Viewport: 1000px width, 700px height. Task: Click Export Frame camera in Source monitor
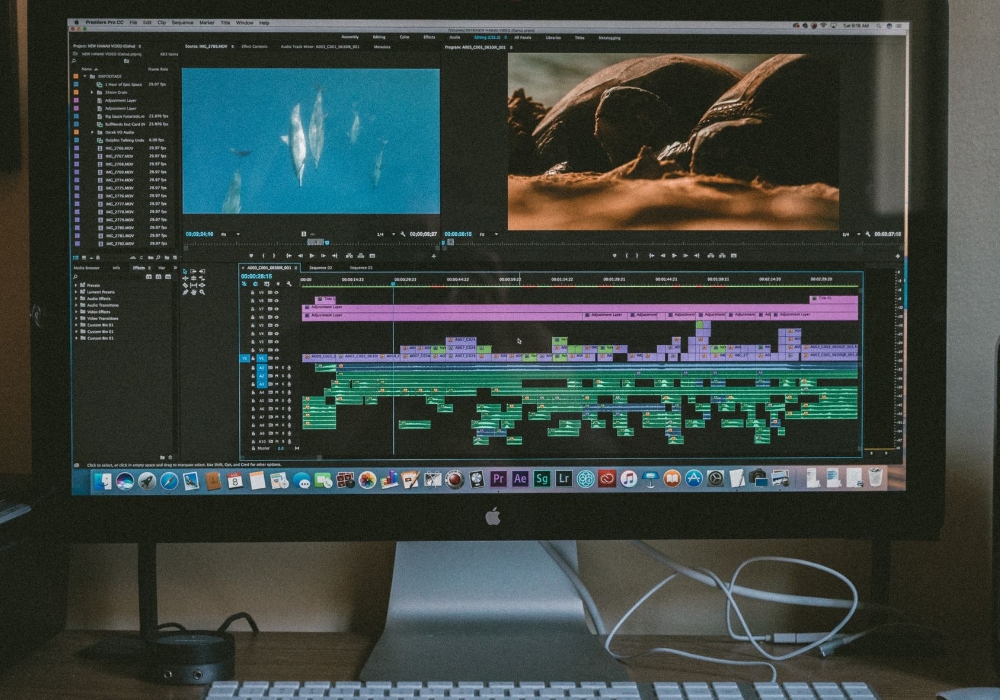372,256
